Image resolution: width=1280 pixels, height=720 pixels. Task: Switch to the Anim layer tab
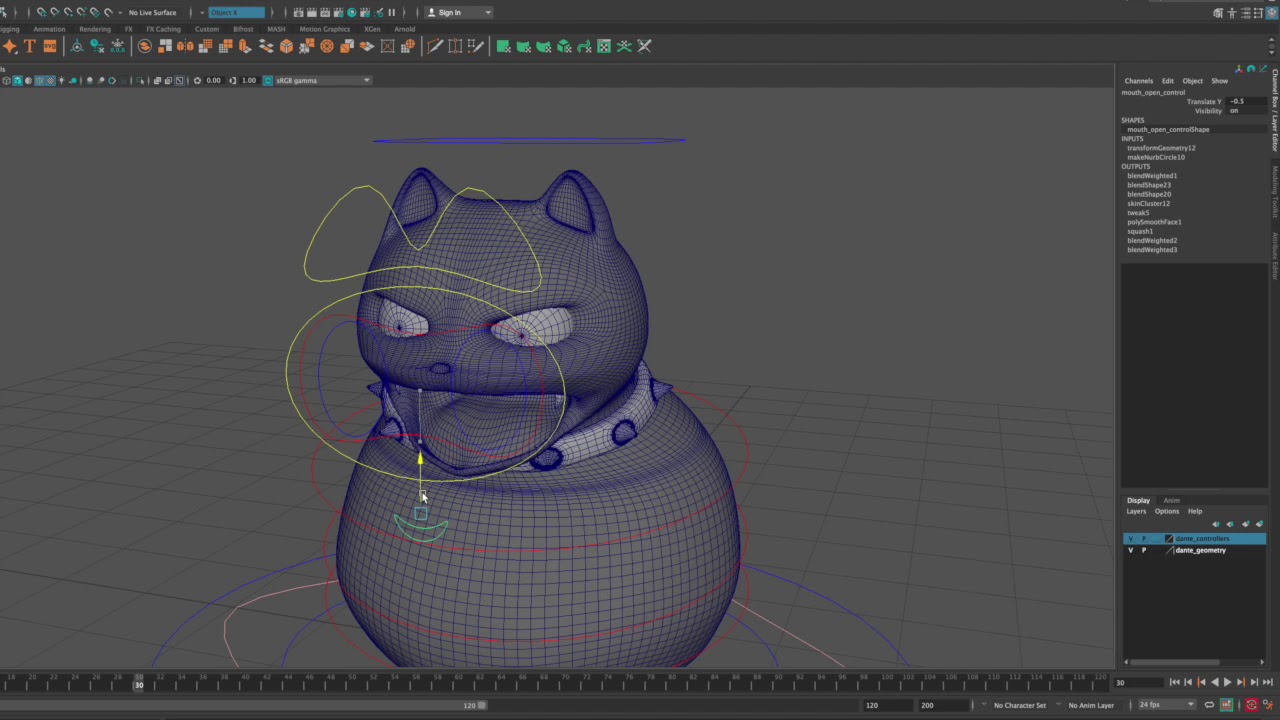point(1171,500)
